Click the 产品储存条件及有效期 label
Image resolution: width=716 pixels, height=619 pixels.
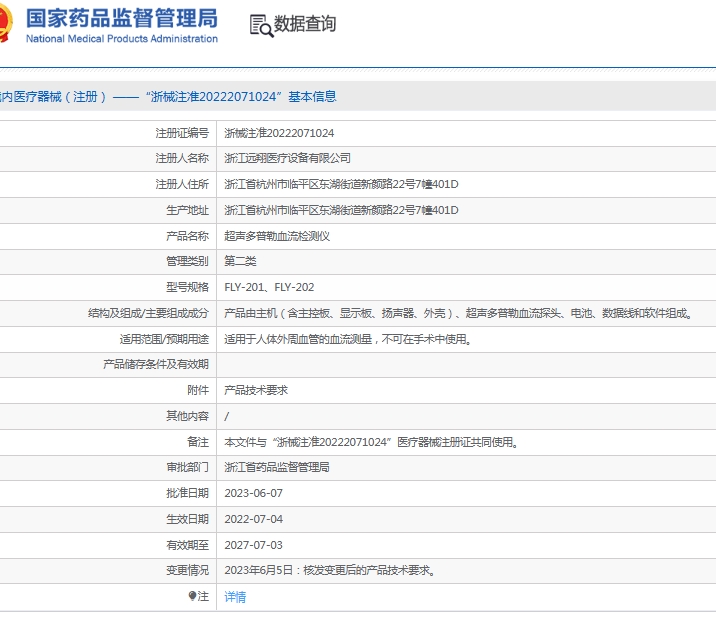[x=156, y=364]
